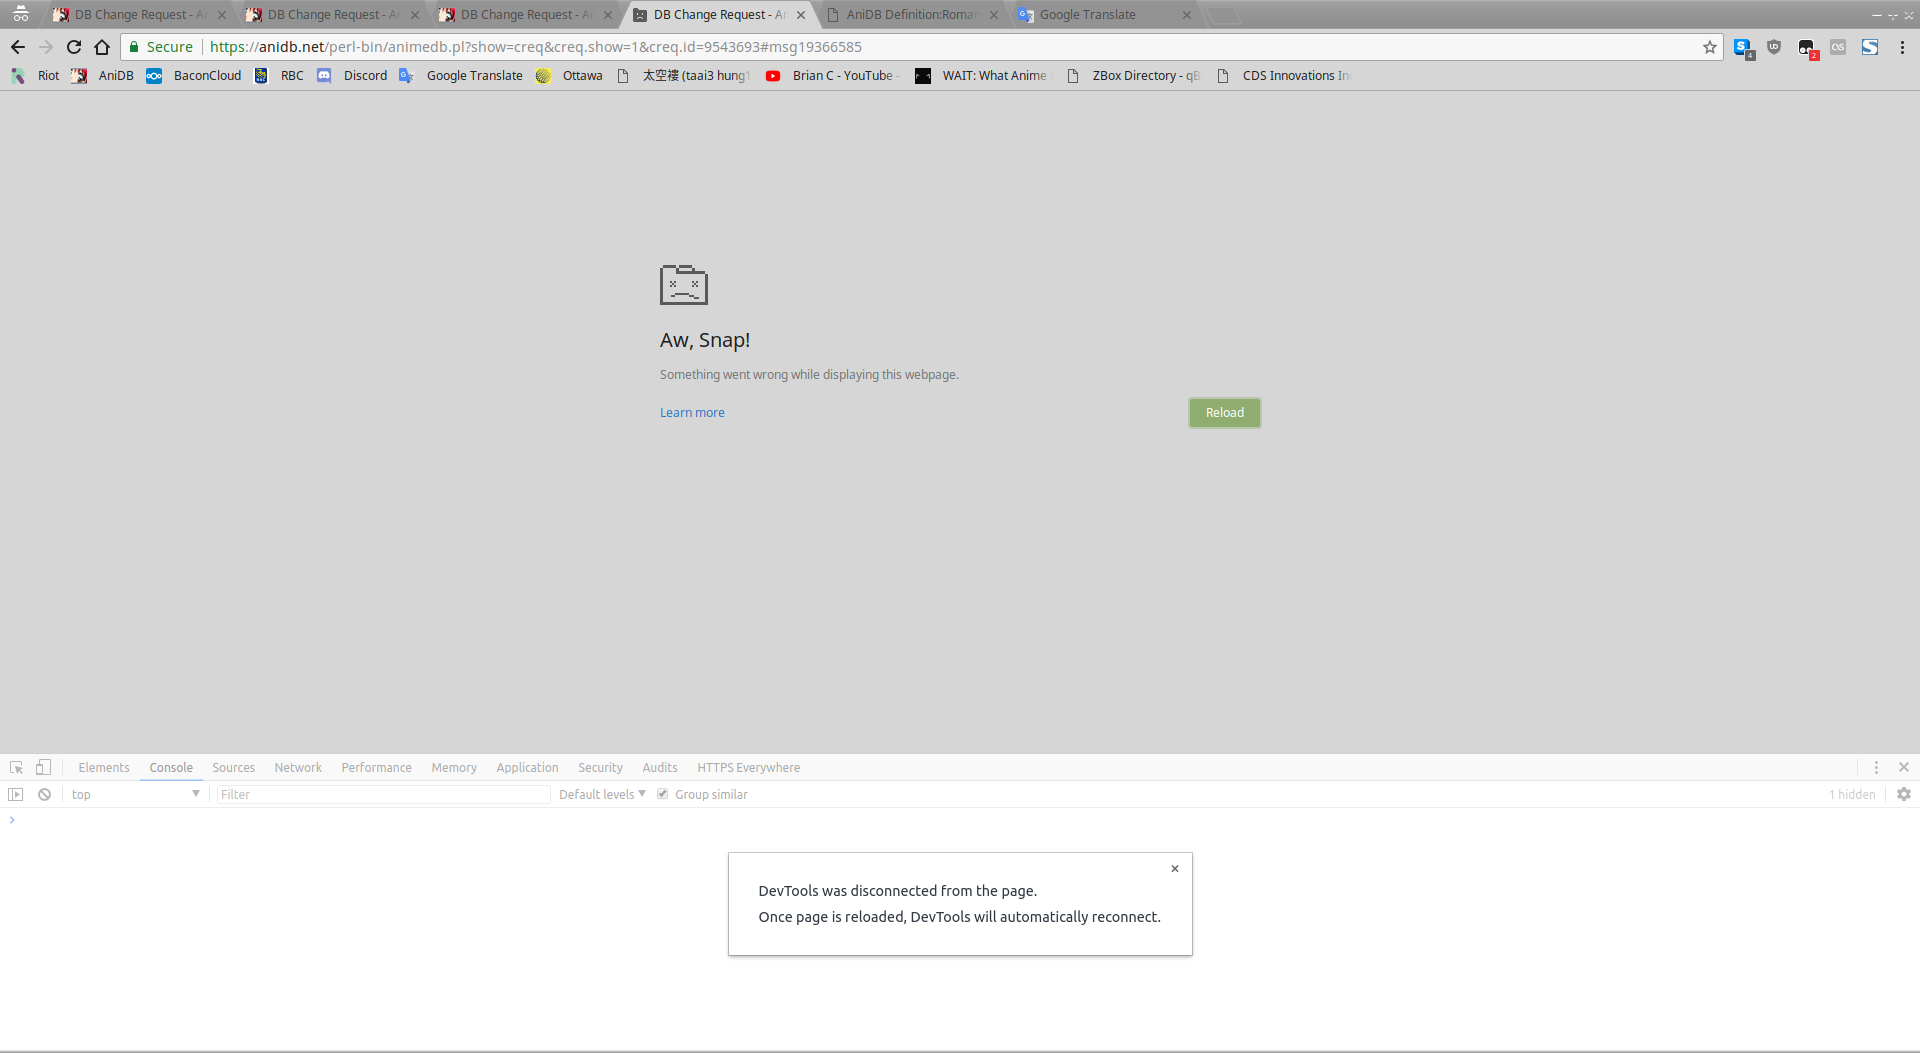1920x1053 pixels.
Task: Switch to the Network tab in DevTools
Action: point(298,767)
